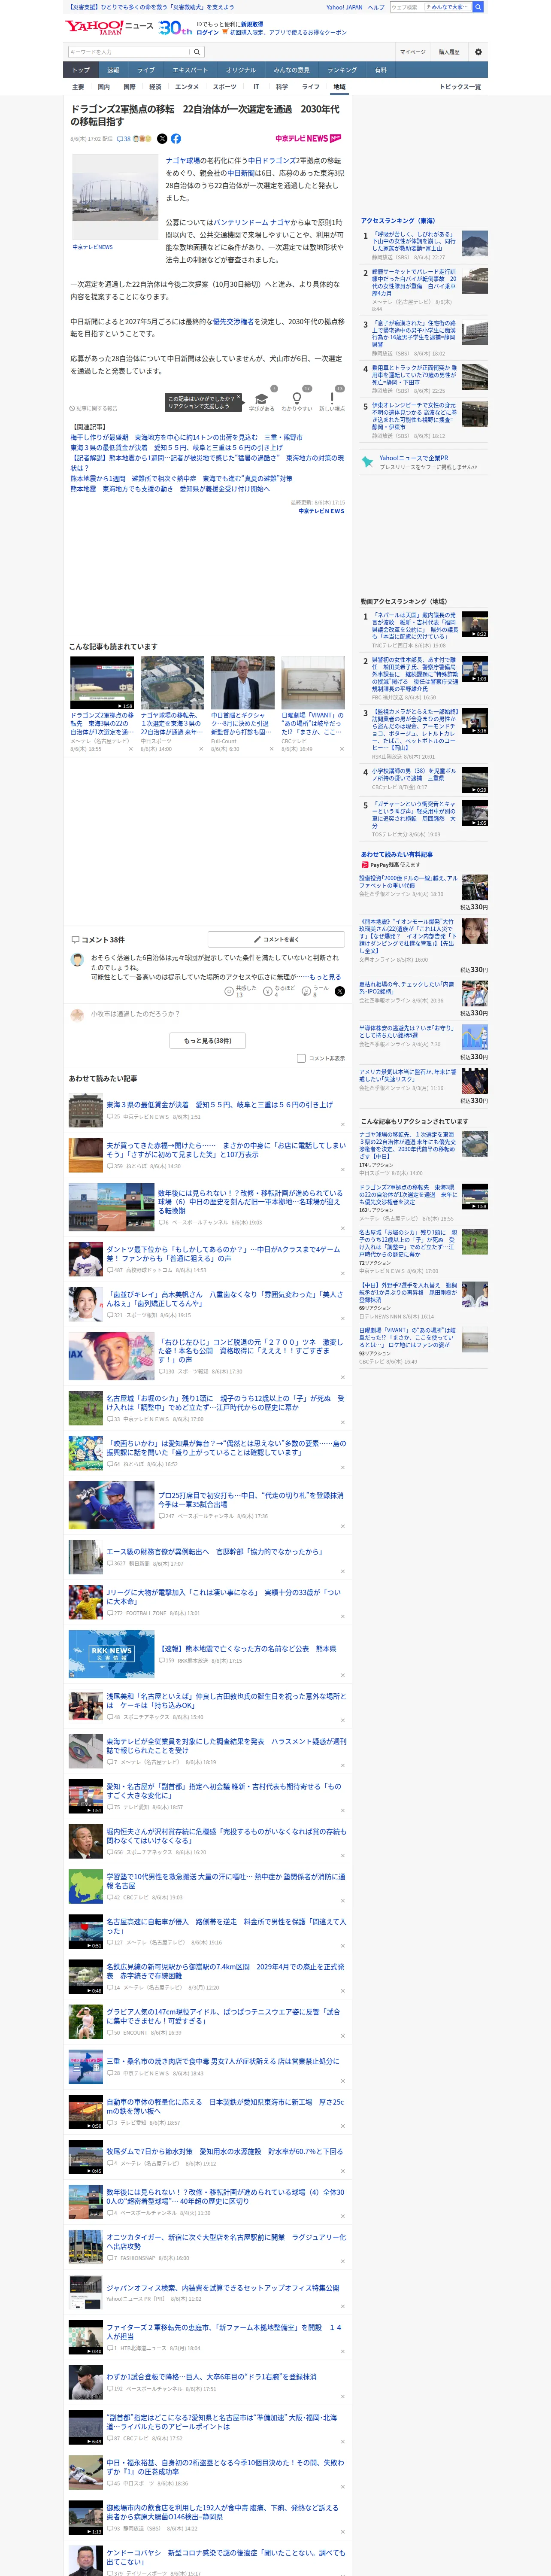
Task: Open the 【速報】熊本地震 RKK NEWS article
Action: point(248,1649)
